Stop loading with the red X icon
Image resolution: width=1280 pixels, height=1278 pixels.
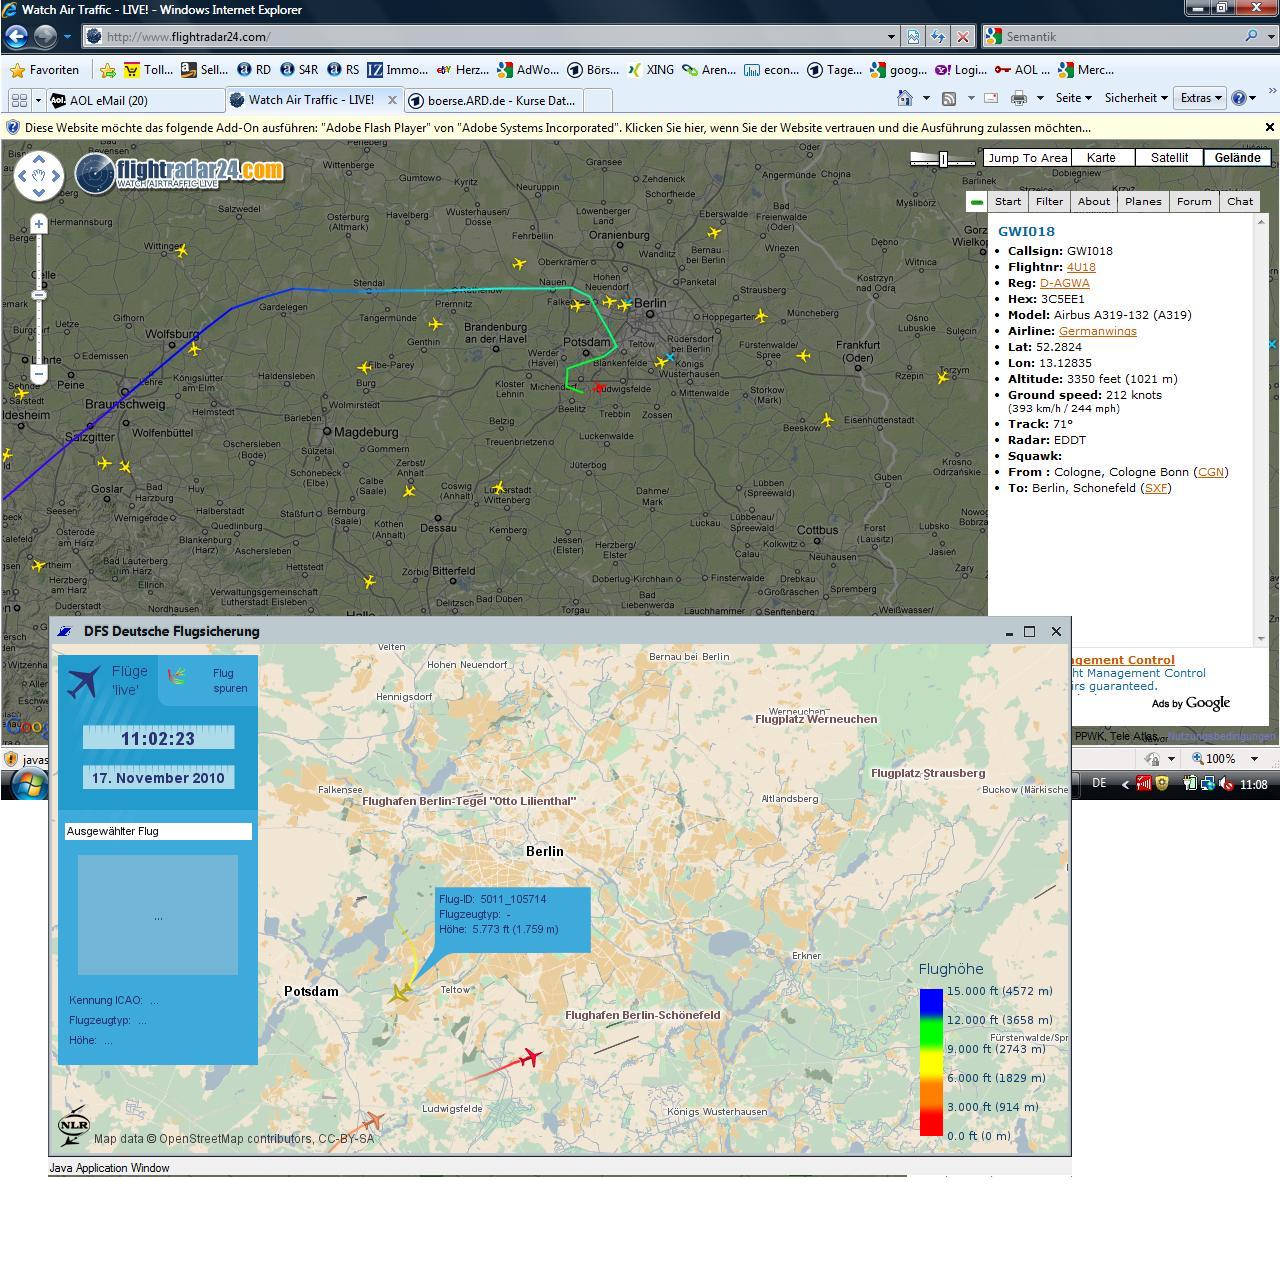pyautogui.click(x=962, y=36)
